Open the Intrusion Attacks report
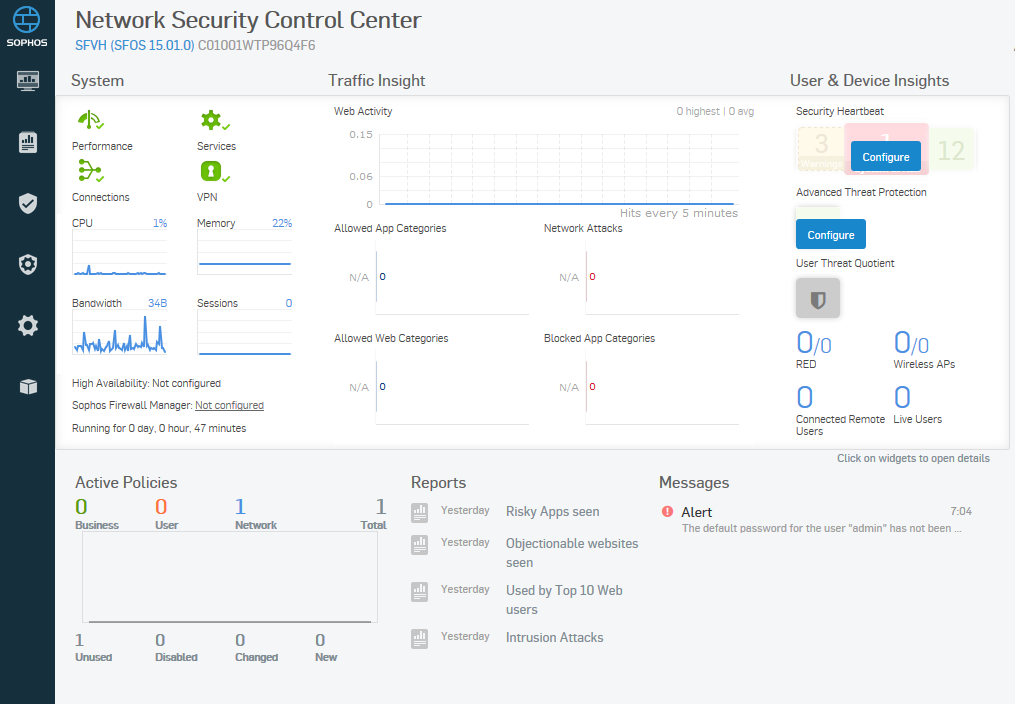 click(x=554, y=637)
